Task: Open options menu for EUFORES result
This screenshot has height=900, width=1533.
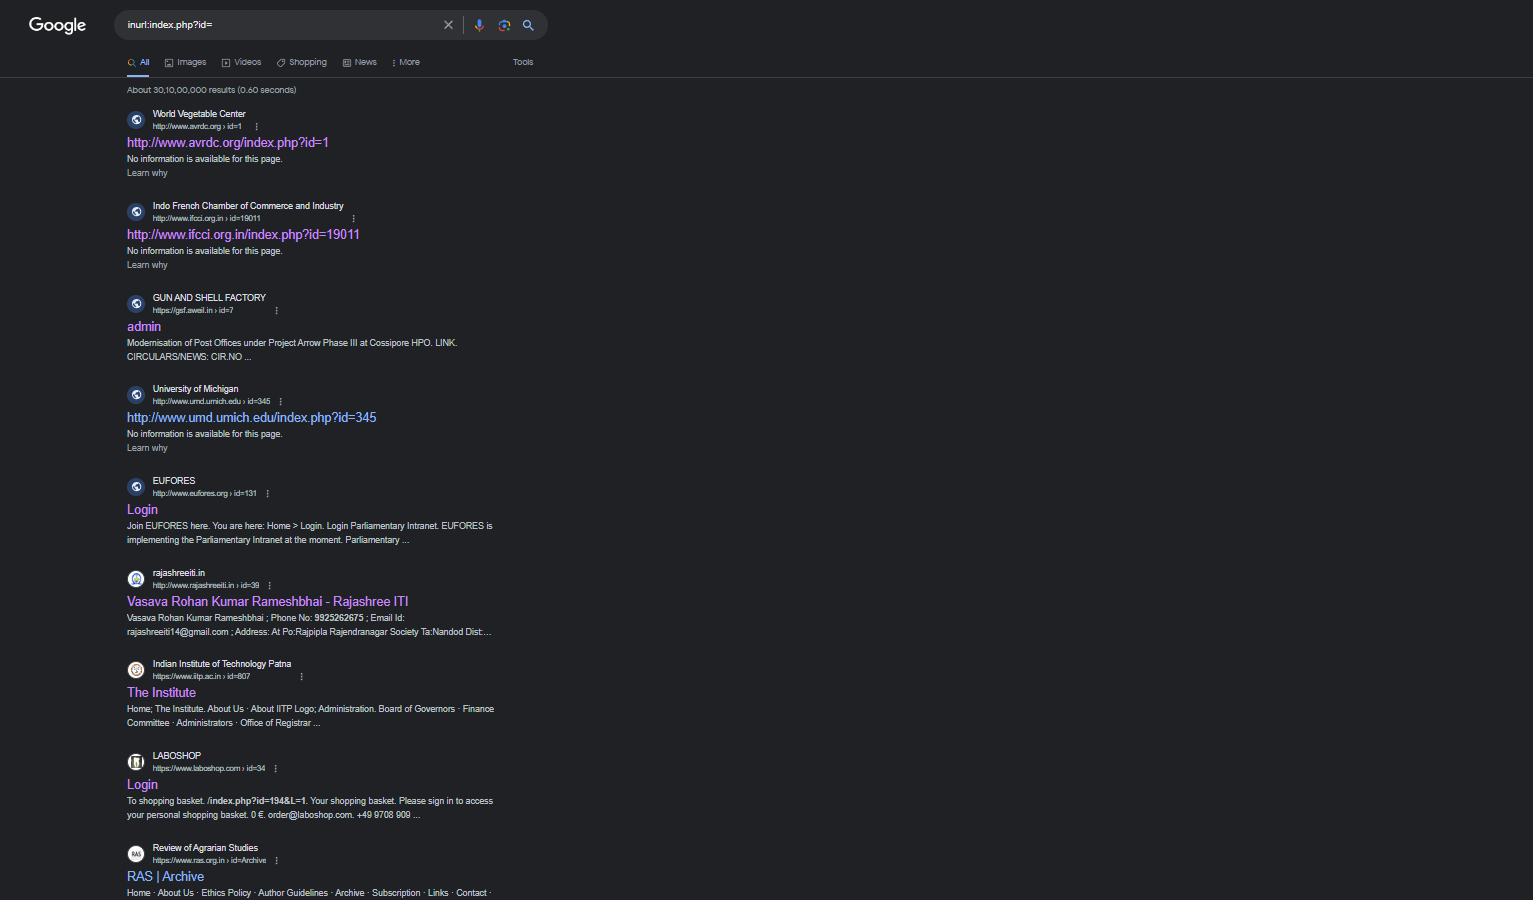Action: (x=267, y=494)
